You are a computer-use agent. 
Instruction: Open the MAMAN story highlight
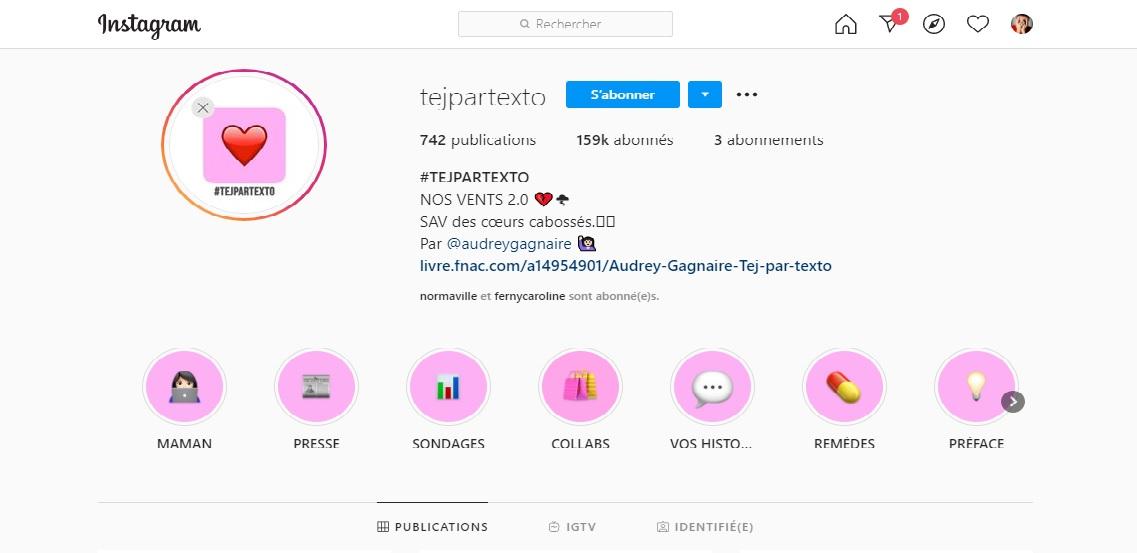(184, 389)
